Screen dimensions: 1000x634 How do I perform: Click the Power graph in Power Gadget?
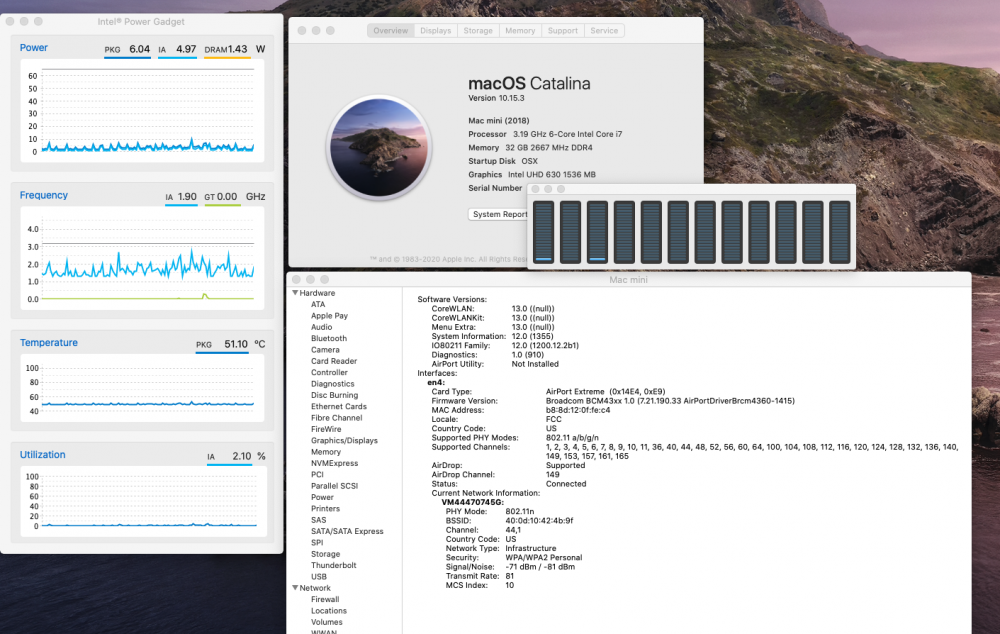142,111
